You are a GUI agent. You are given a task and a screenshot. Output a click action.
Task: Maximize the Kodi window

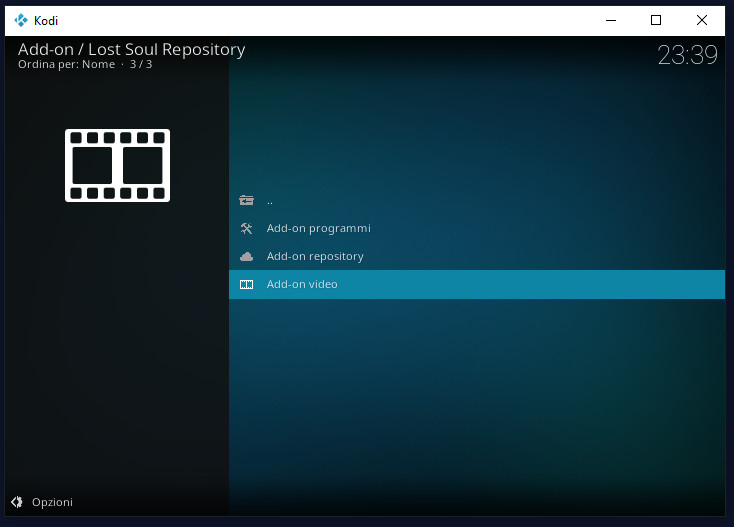[656, 20]
